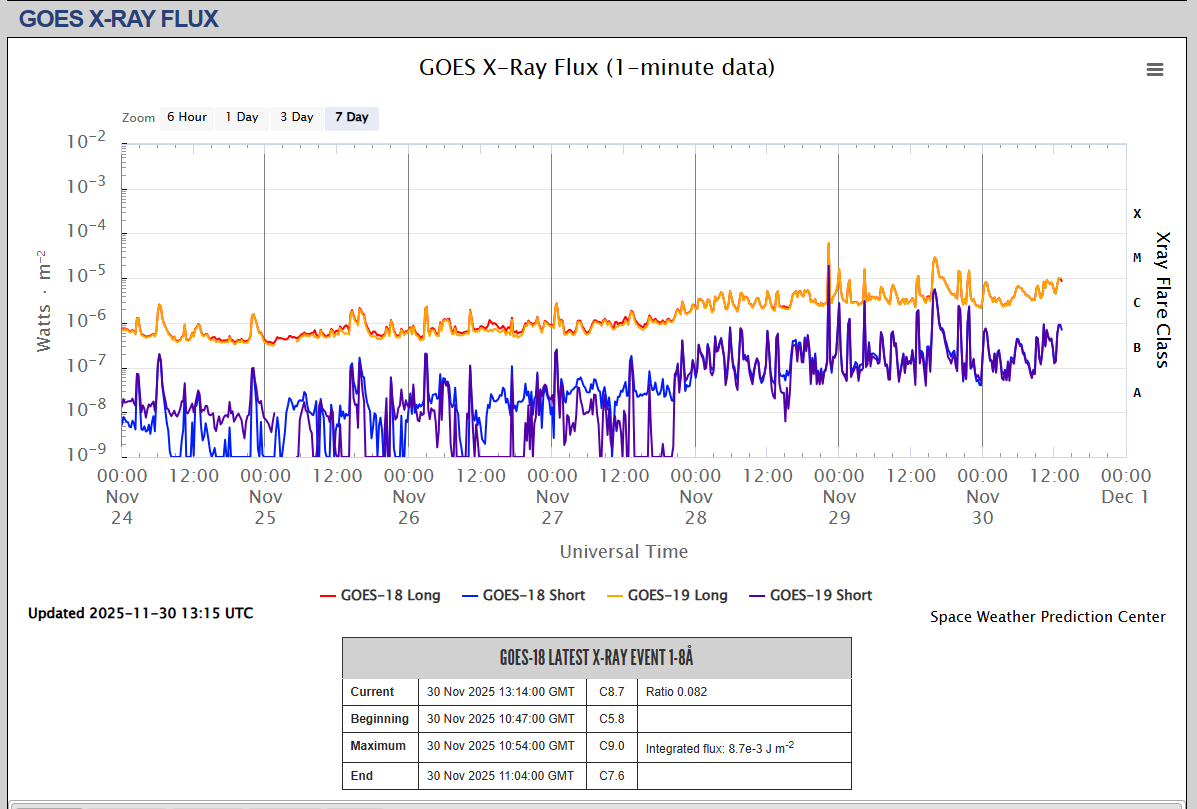
Task: Select the 6 Hour zoom button
Action: (186, 117)
